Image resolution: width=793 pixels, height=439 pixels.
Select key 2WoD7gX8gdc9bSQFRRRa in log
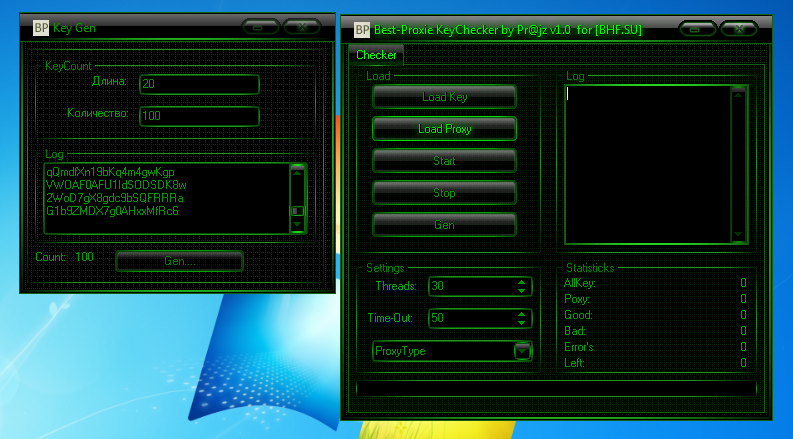click(115, 198)
